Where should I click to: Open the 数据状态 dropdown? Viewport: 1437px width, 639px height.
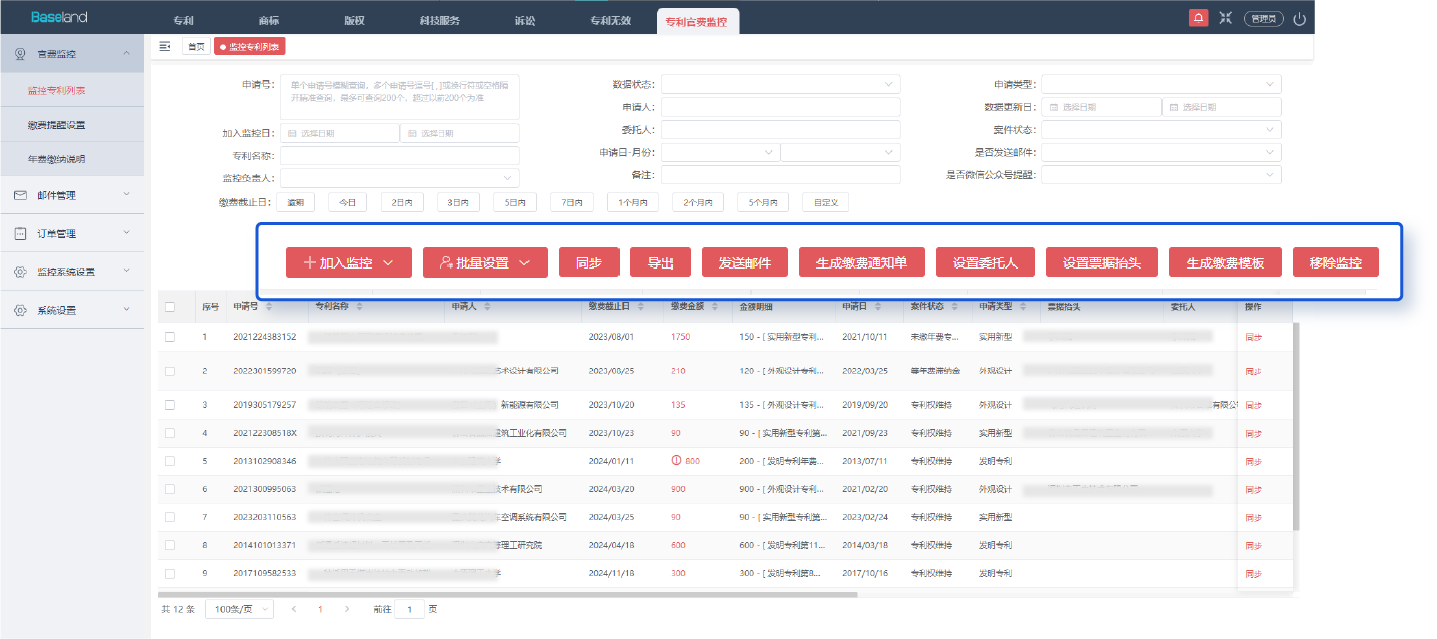(x=780, y=84)
